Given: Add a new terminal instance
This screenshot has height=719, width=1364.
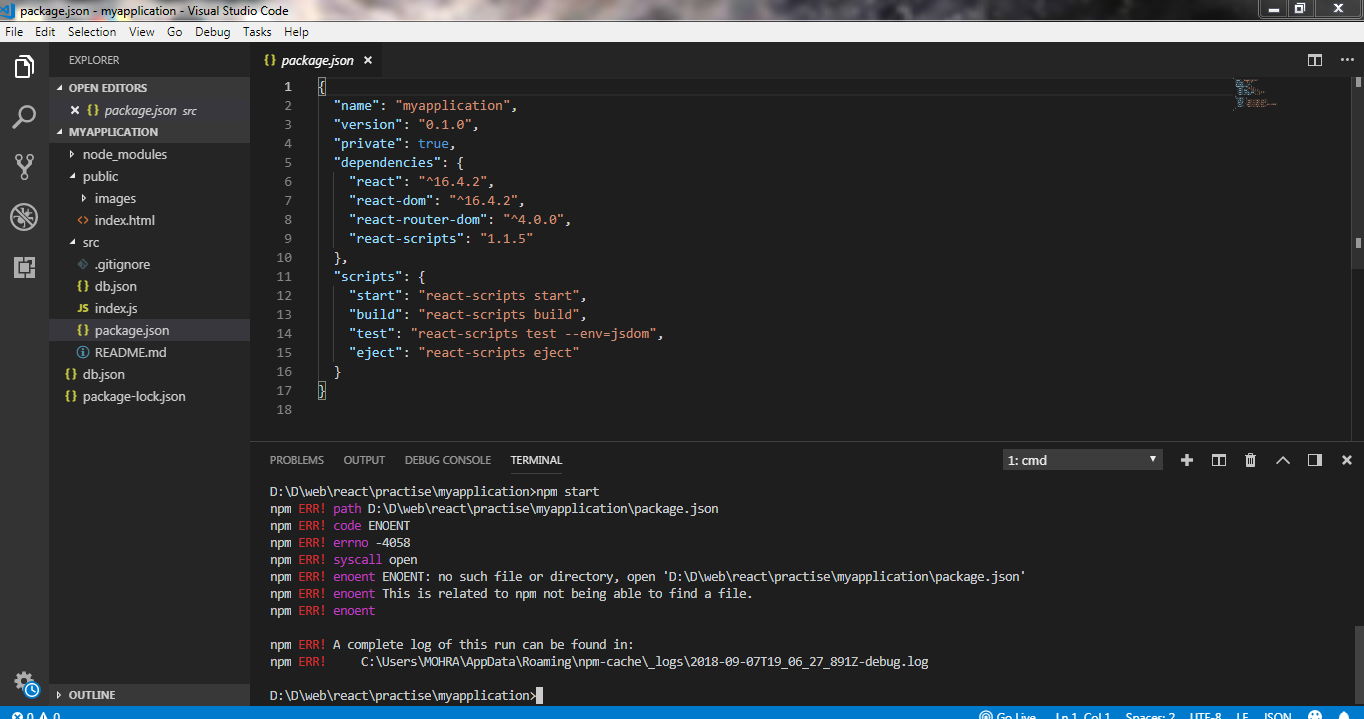Looking at the screenshot, I should click(1186, 459).
